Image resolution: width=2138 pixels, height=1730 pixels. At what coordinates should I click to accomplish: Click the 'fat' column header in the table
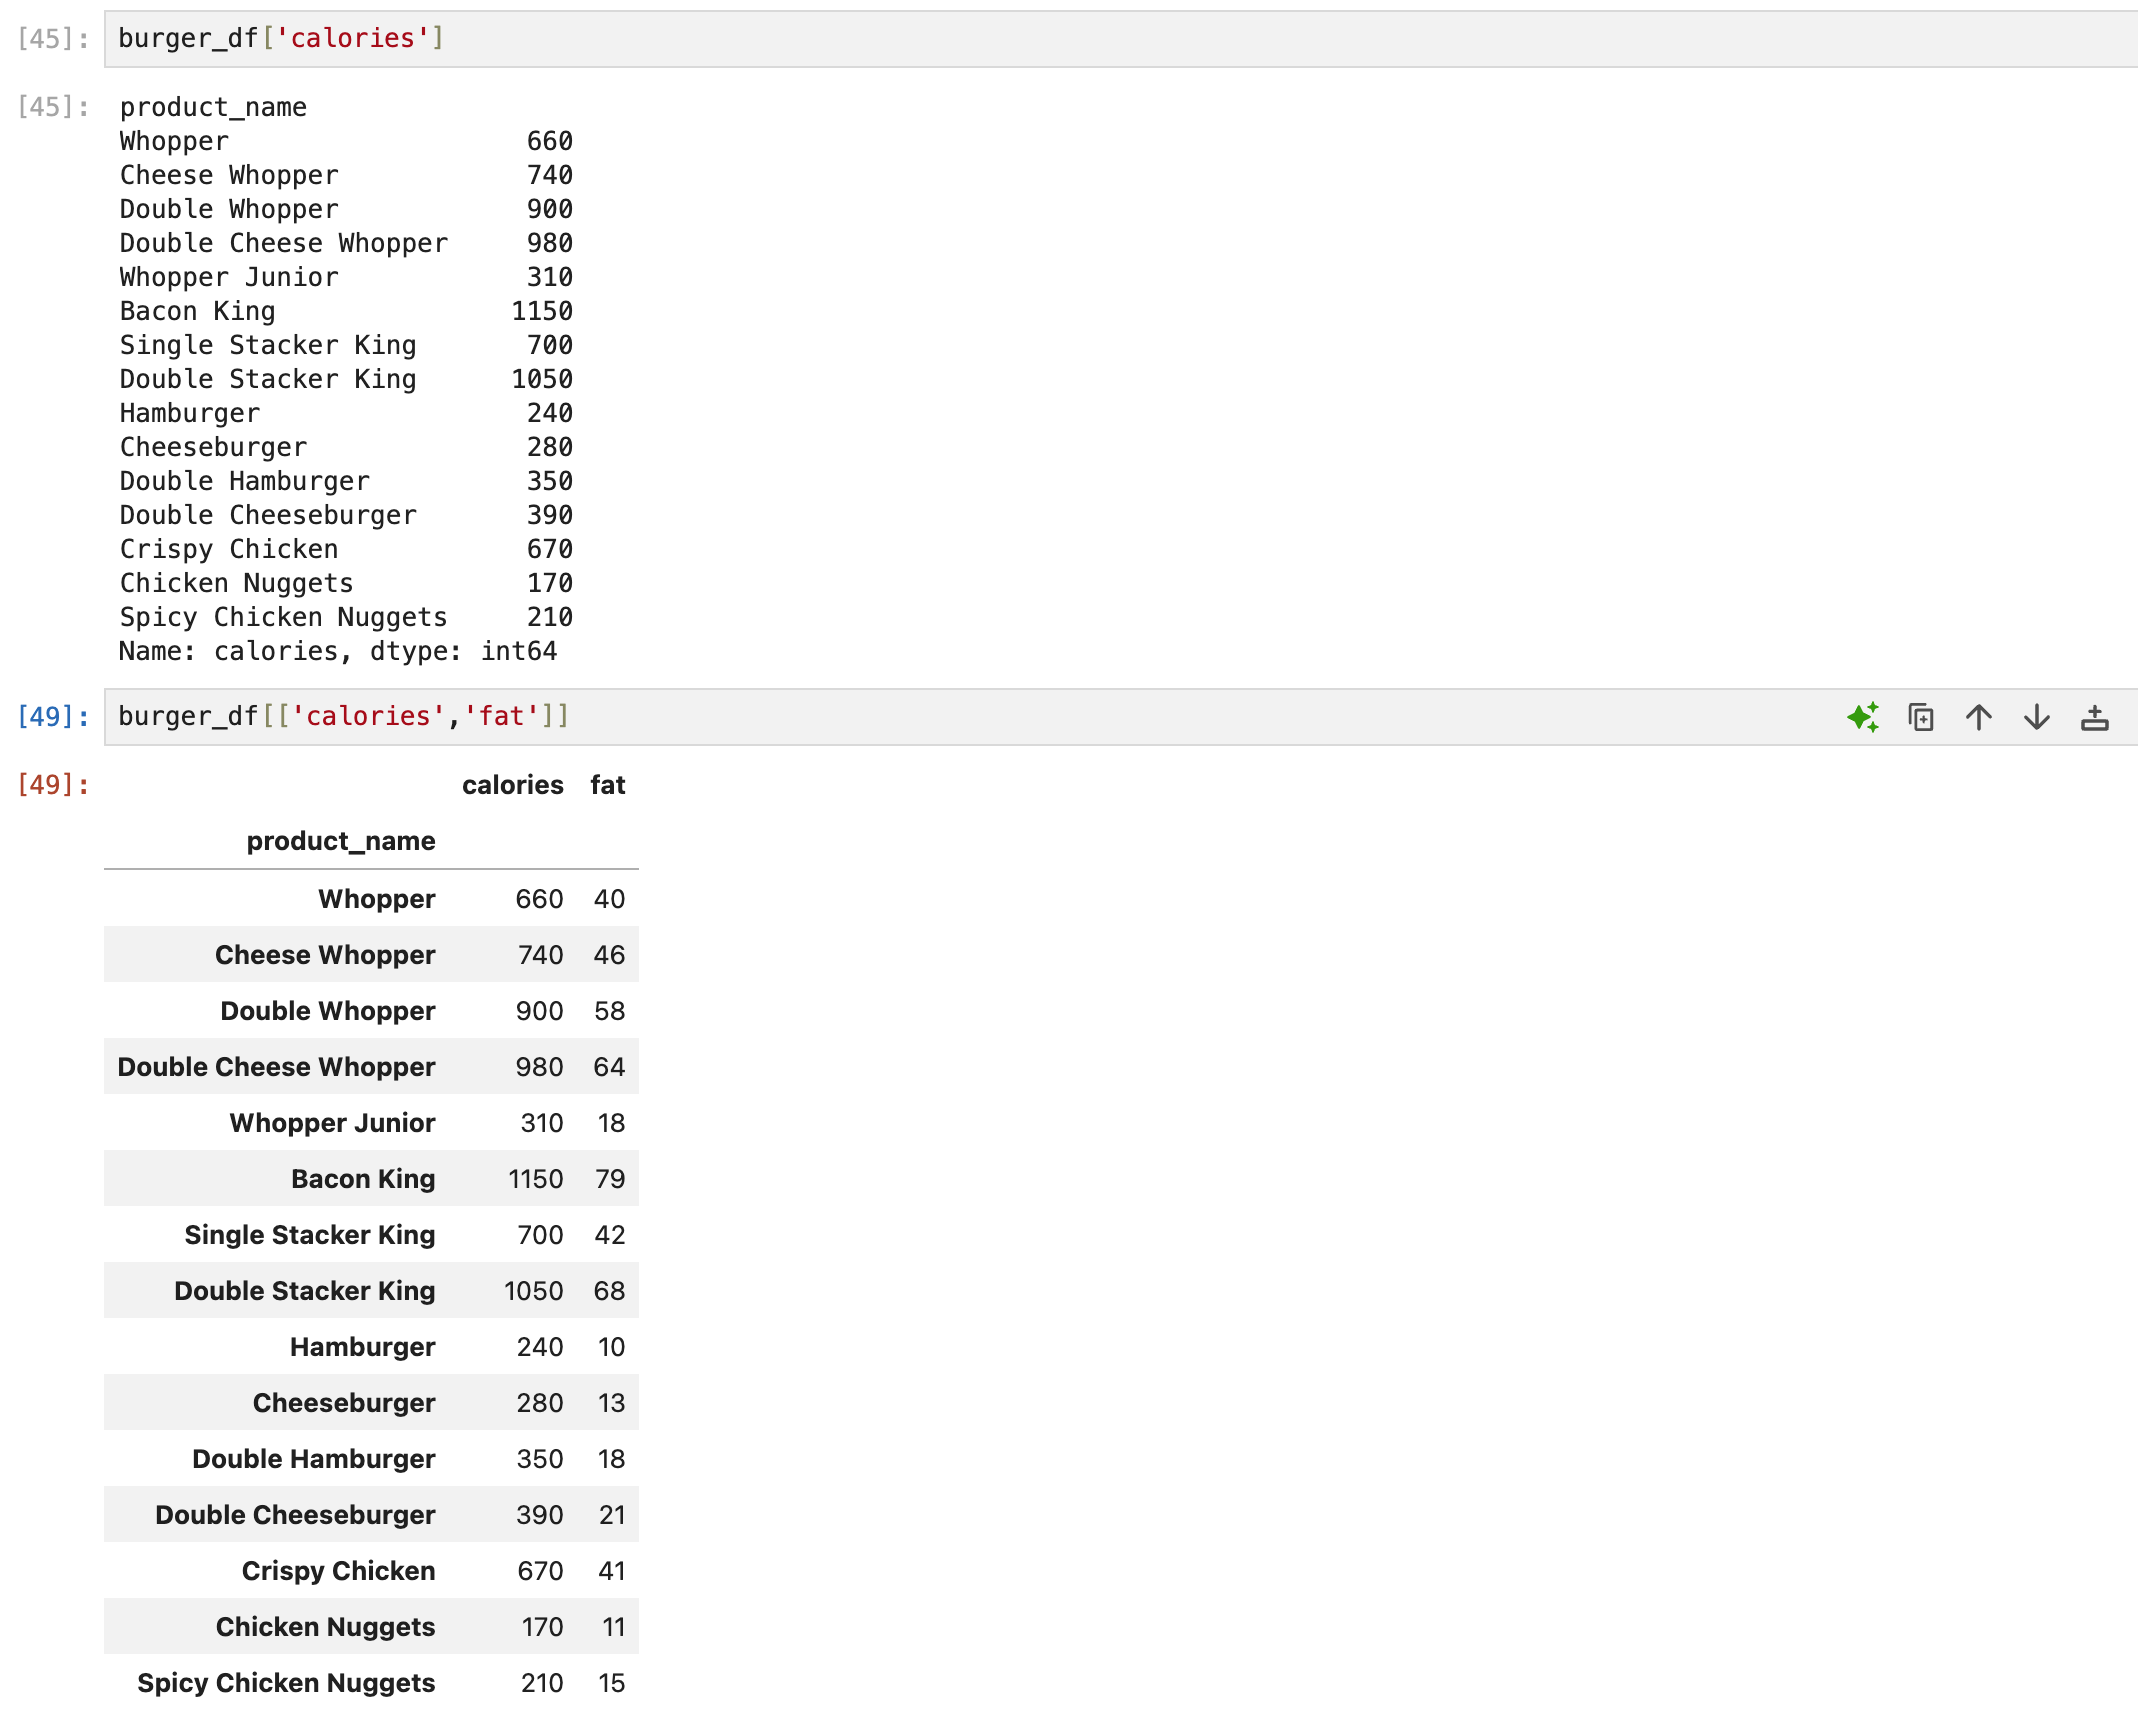[x=608, y=785]
